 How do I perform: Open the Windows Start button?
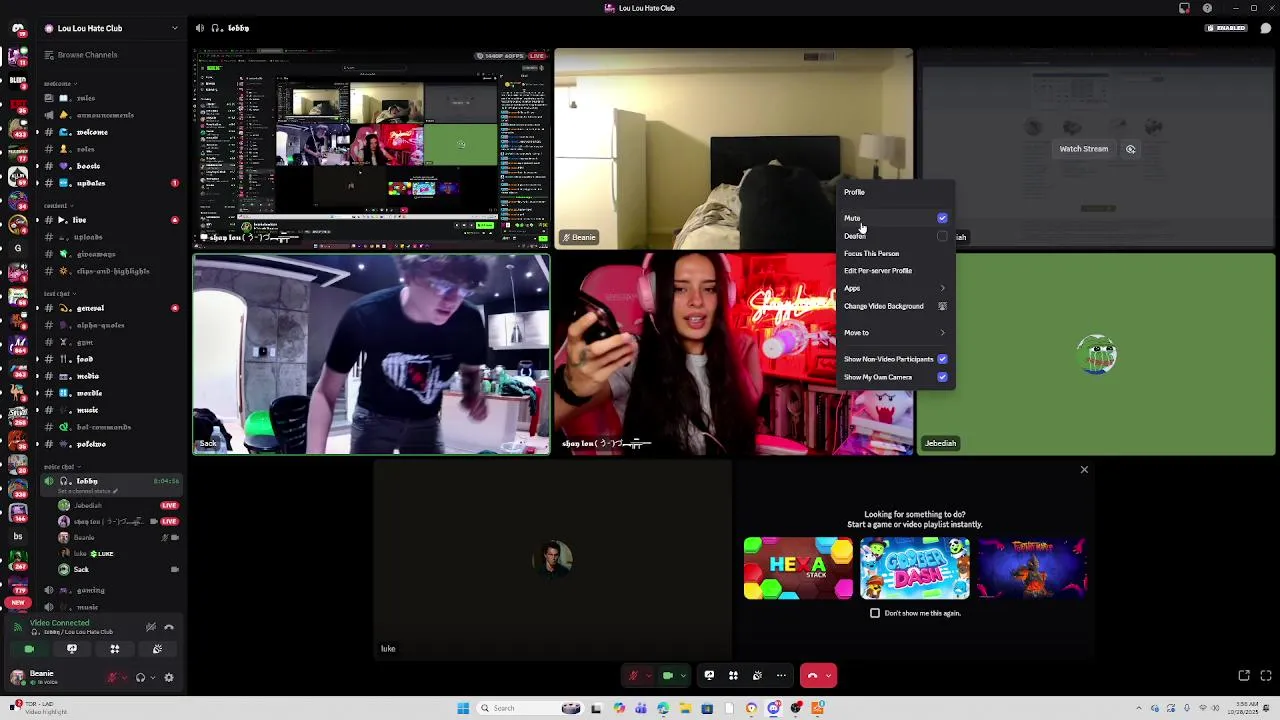point(463,708)
